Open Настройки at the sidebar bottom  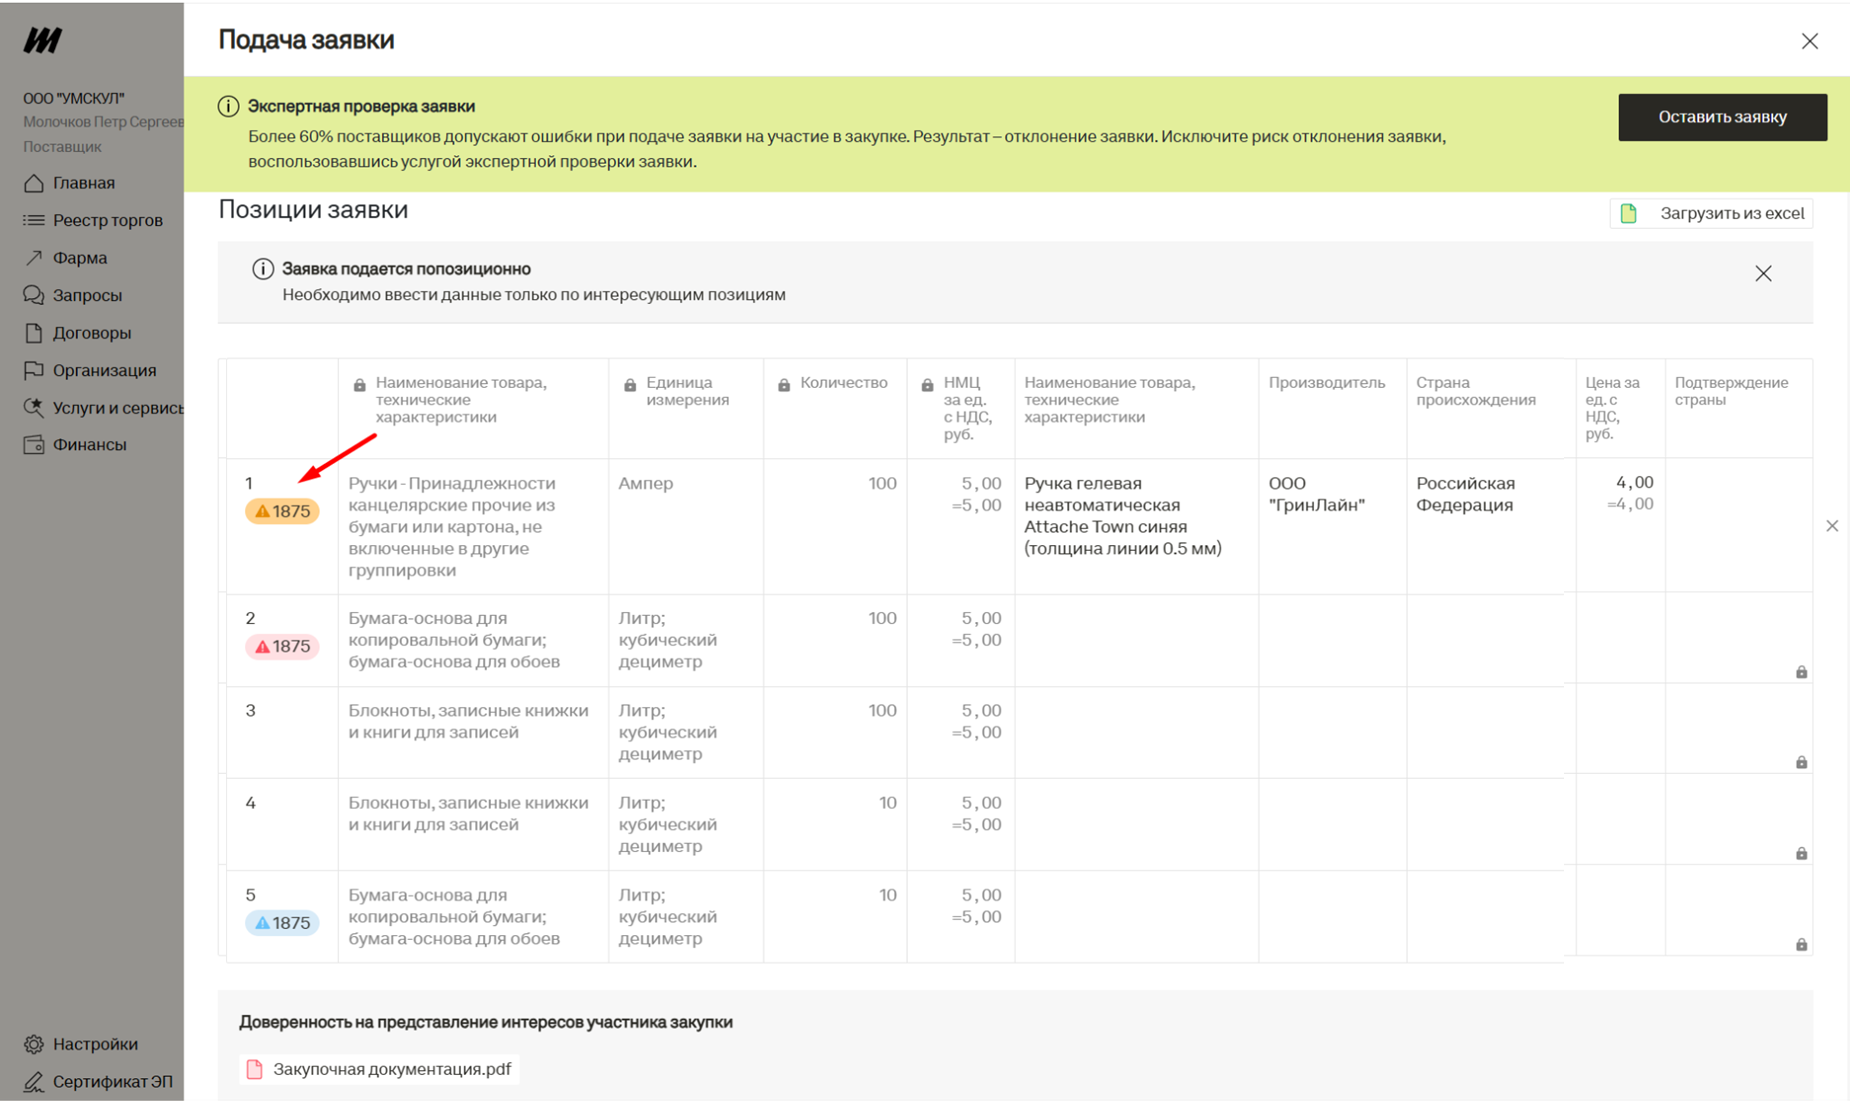pyautogui.click(x=95, y=1043)
